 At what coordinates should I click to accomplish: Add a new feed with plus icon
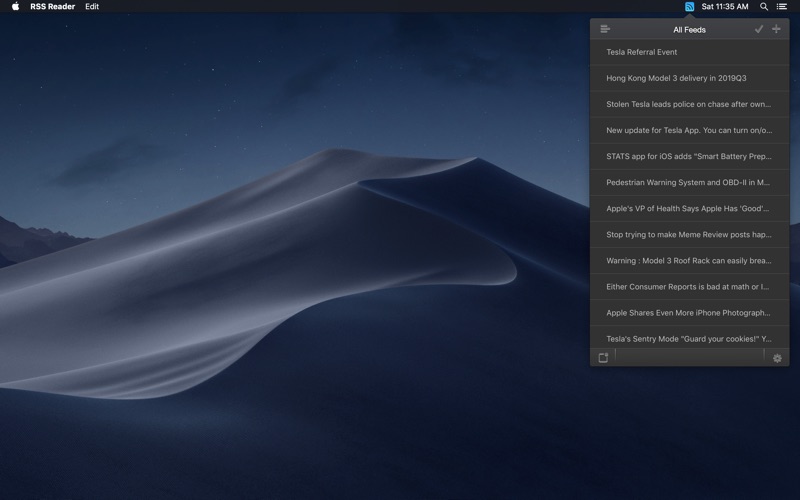coord(776,29)
